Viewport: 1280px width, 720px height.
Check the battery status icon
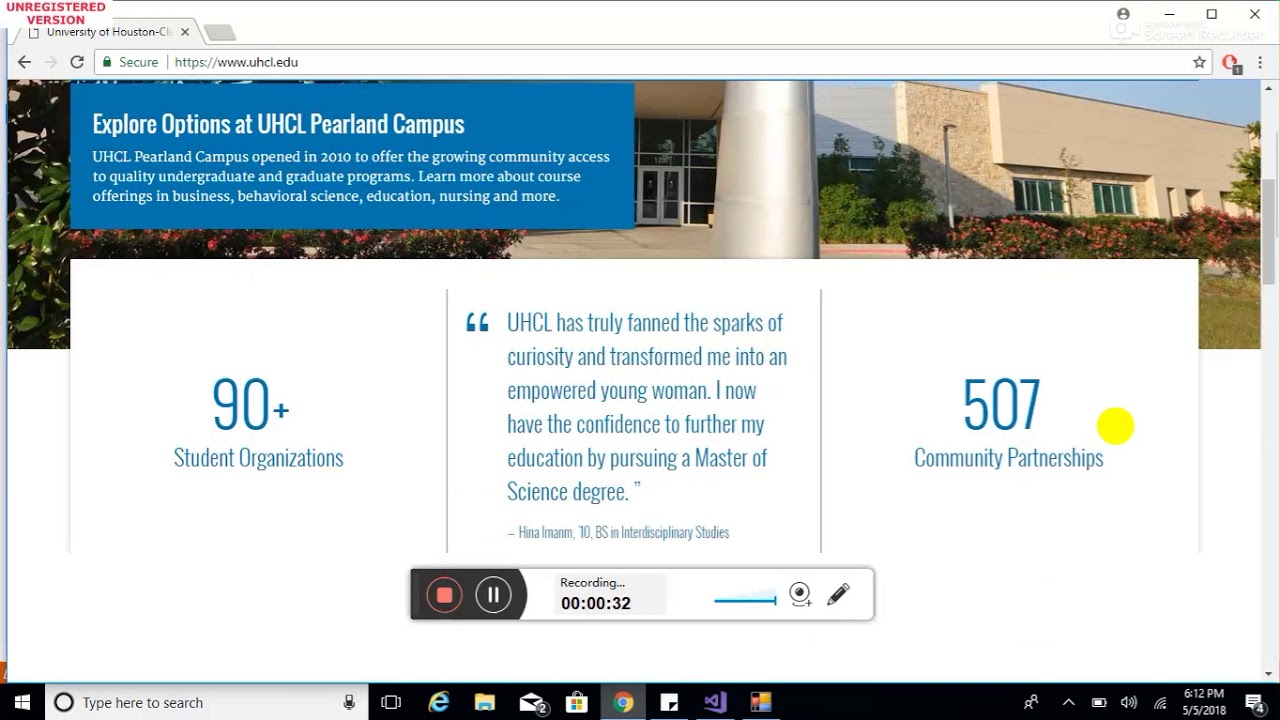(1099, 702)
